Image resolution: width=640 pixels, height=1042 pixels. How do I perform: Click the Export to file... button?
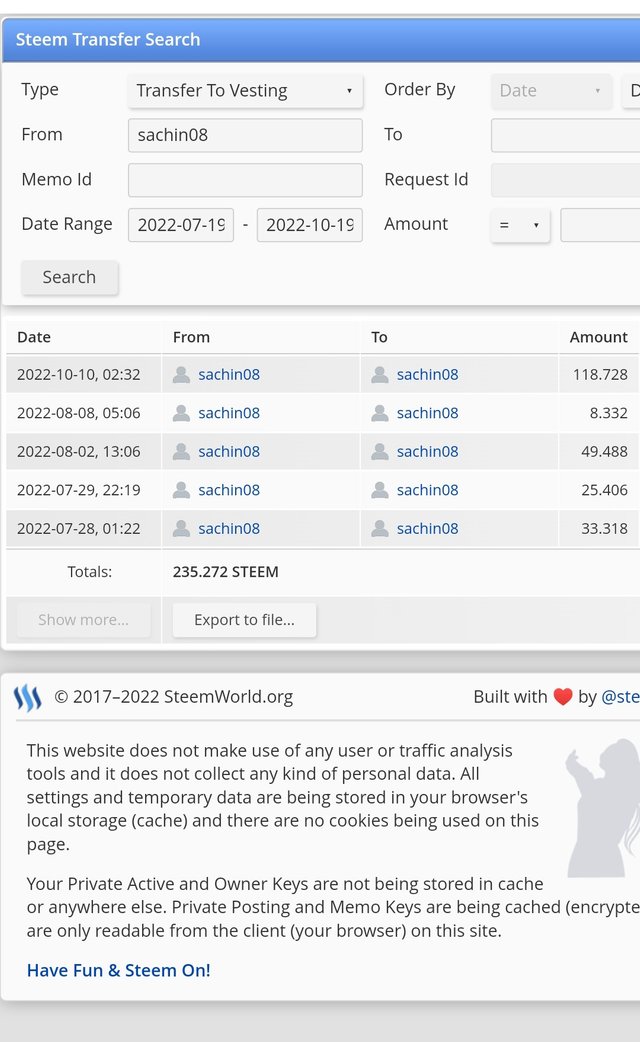pos(245,620)
